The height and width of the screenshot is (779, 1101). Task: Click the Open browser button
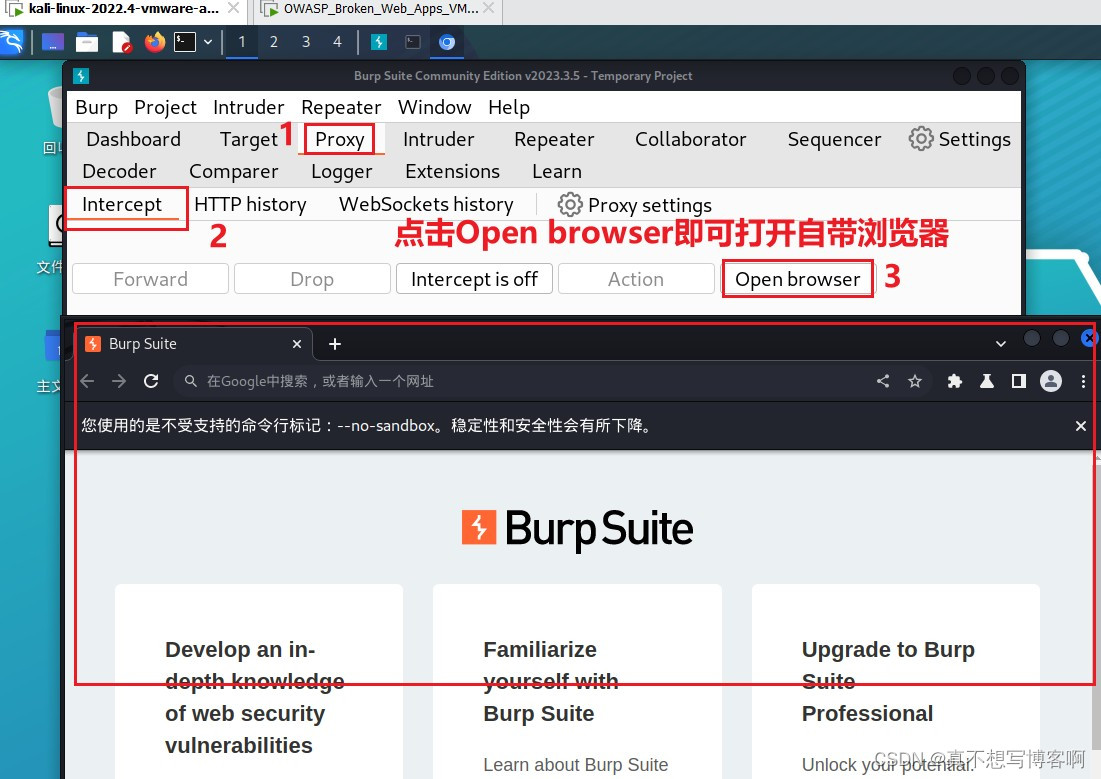click(x=797, y=278)
